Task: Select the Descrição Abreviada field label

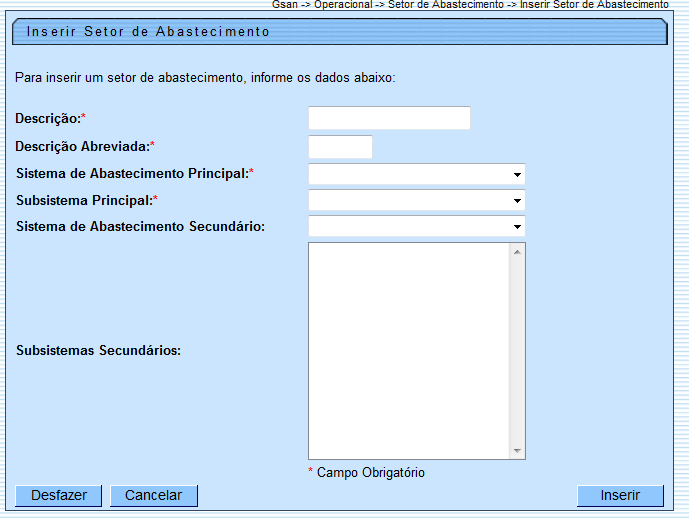Action: 82,146
